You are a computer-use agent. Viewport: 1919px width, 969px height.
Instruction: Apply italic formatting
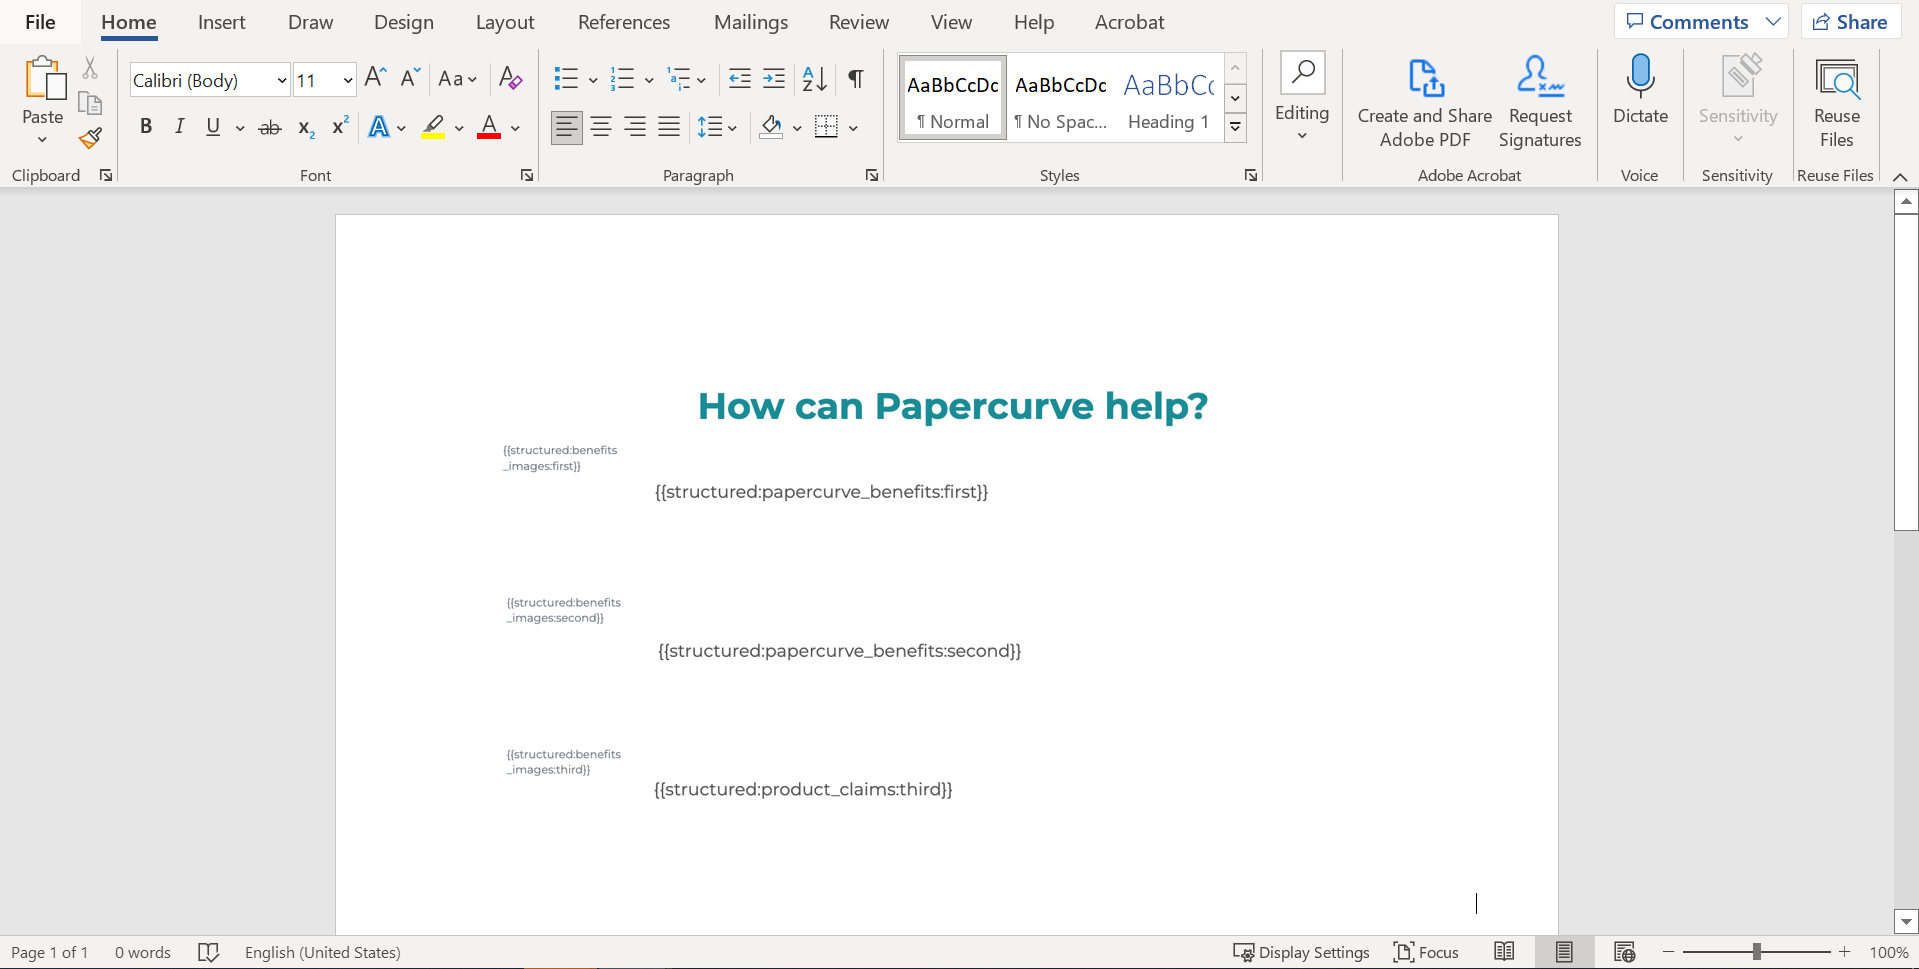(179, 126)
